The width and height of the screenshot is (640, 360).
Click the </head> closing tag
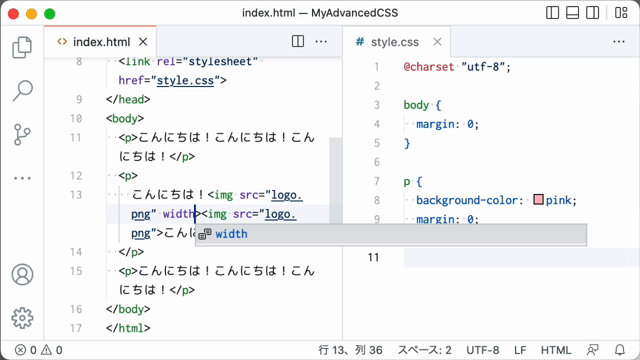point(128,99)
